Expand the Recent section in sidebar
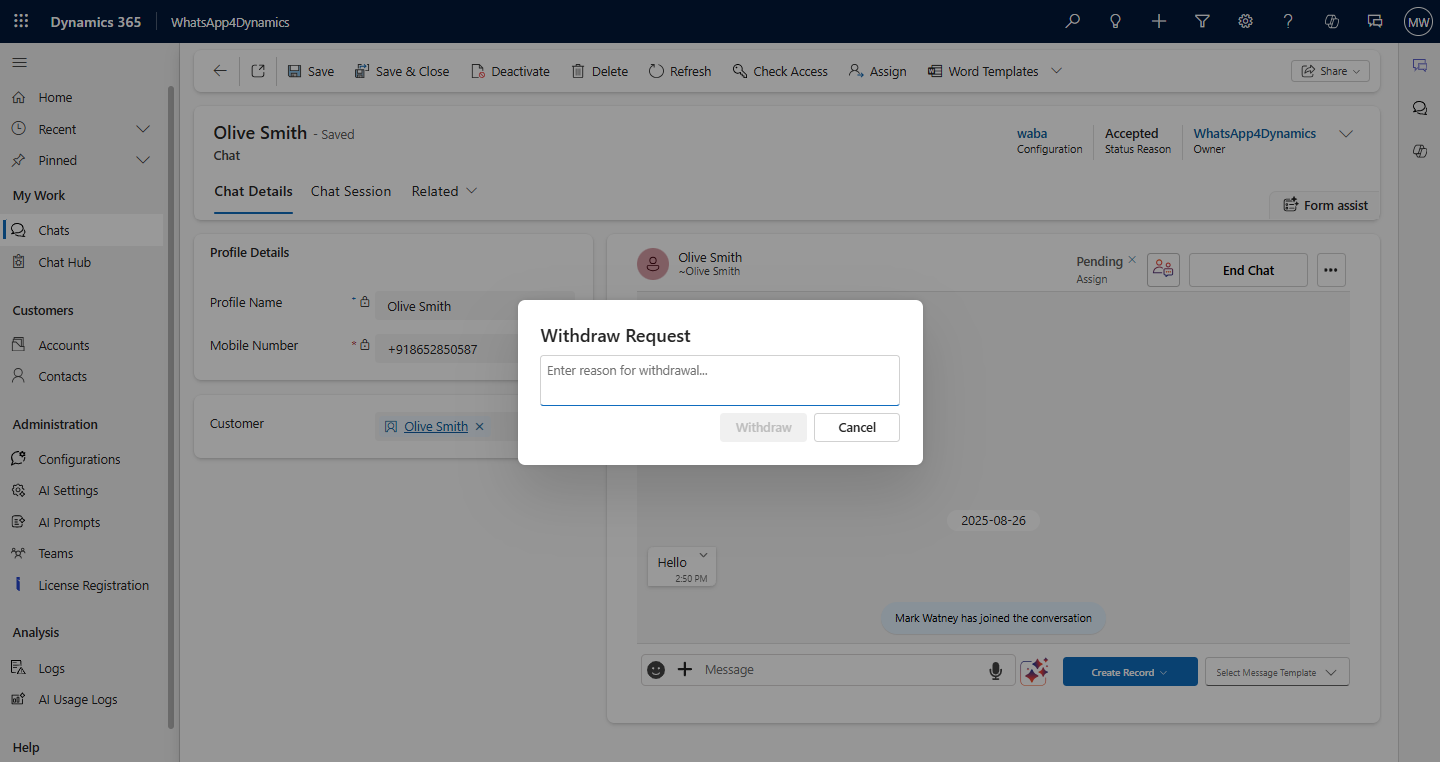The height and width of the screenshot is (762, 1440). pos(142,129)
